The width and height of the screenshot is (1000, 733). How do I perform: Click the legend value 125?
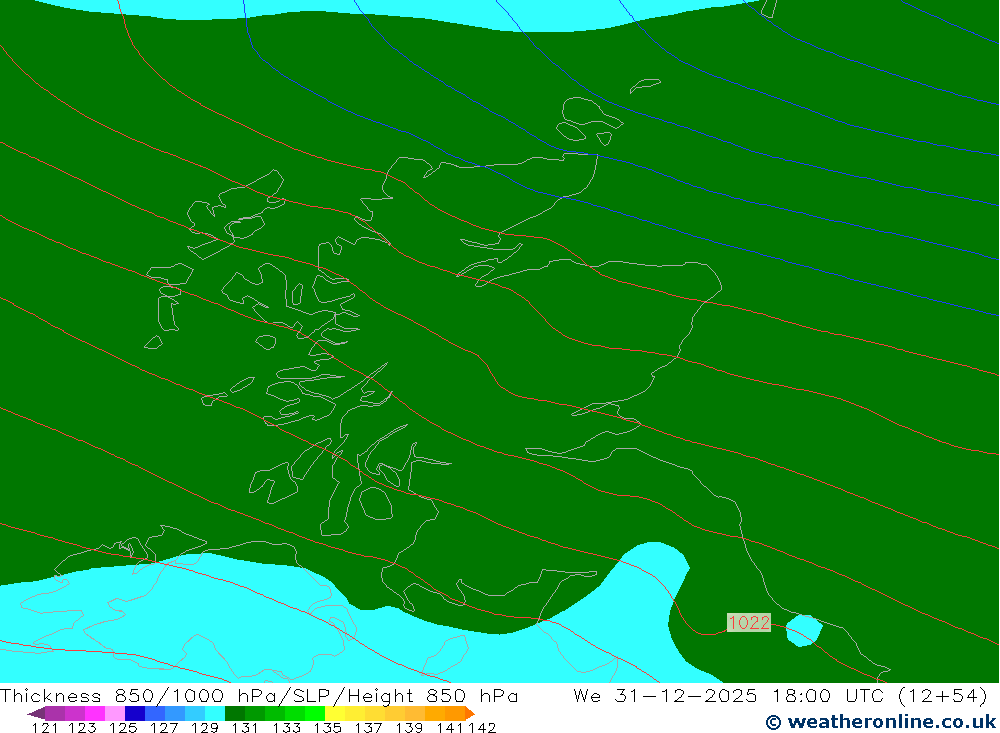click(x=123, y=727)
